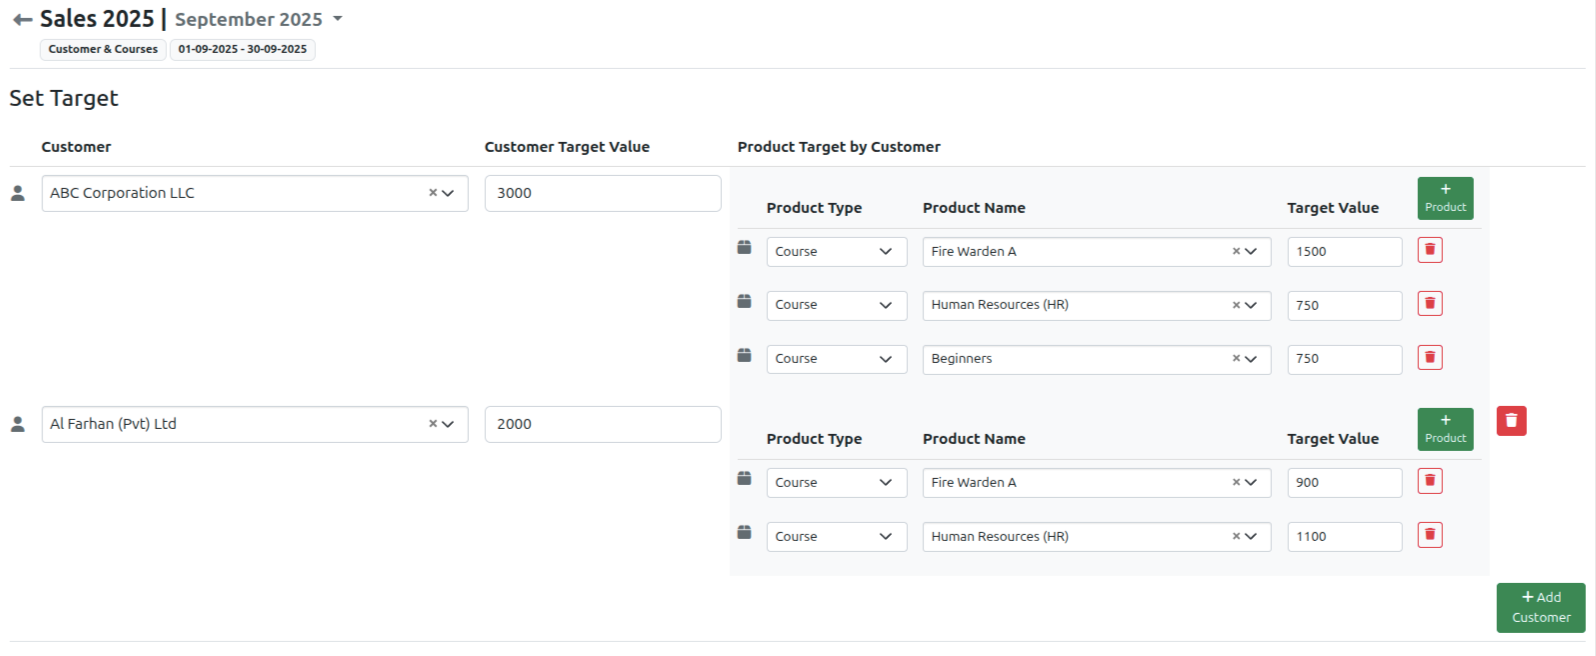The width and height of the screenshot is (1596, 656).
Task: Click the Set Target heading
Action: point(64,98)
